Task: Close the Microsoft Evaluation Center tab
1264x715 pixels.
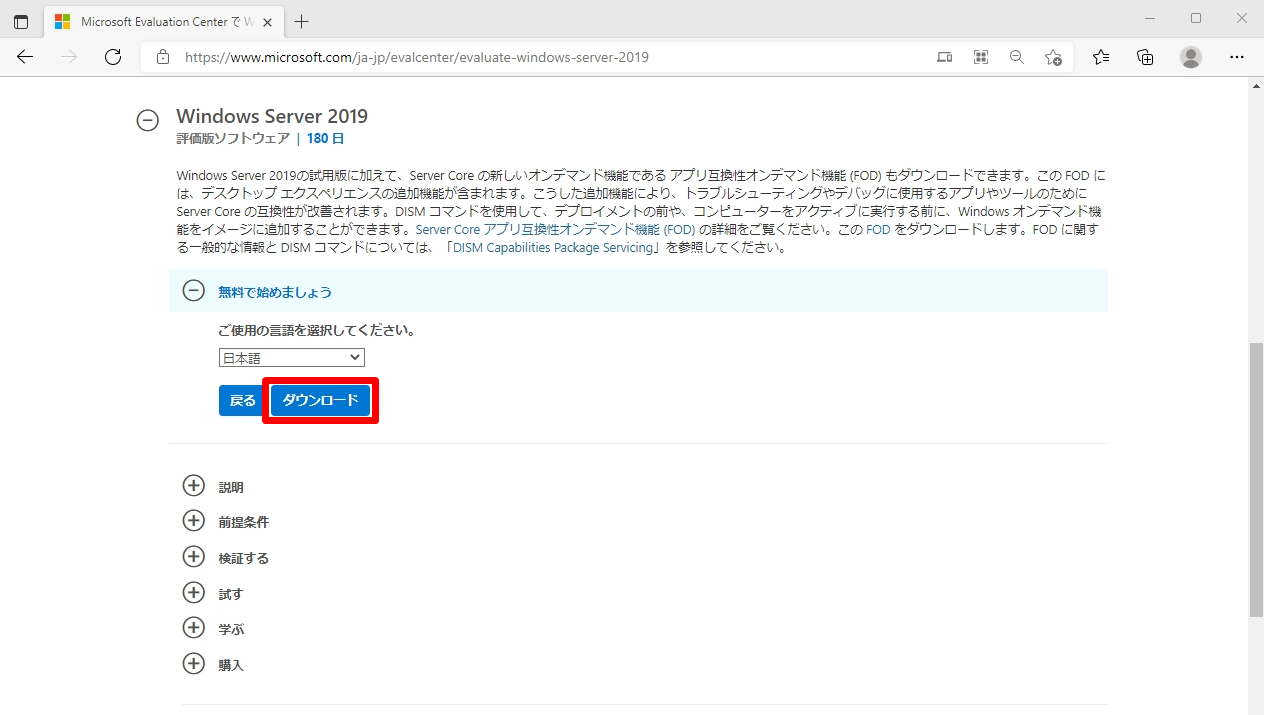Action: (x=267, y=21)
